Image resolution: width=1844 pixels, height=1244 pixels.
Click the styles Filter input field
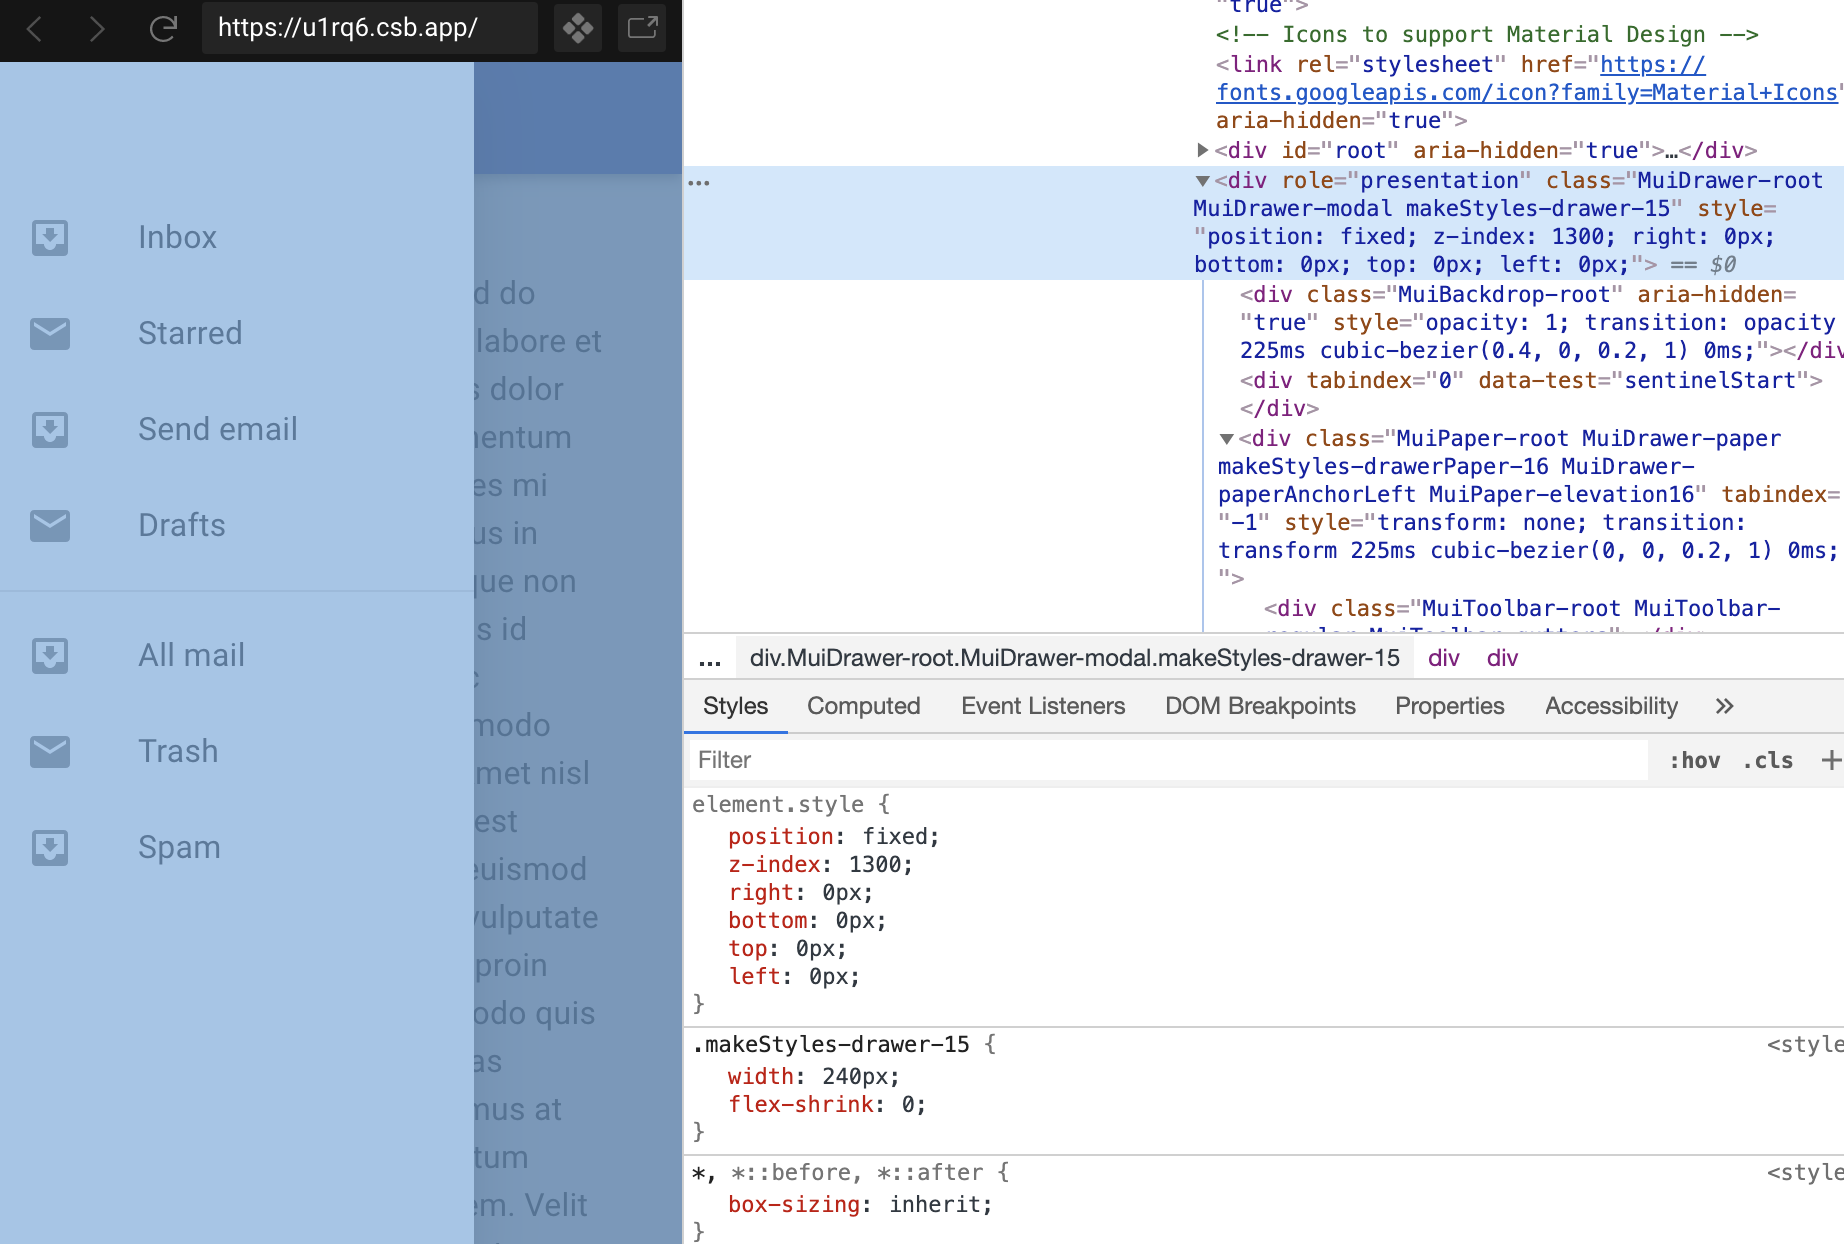(1000, 760)
